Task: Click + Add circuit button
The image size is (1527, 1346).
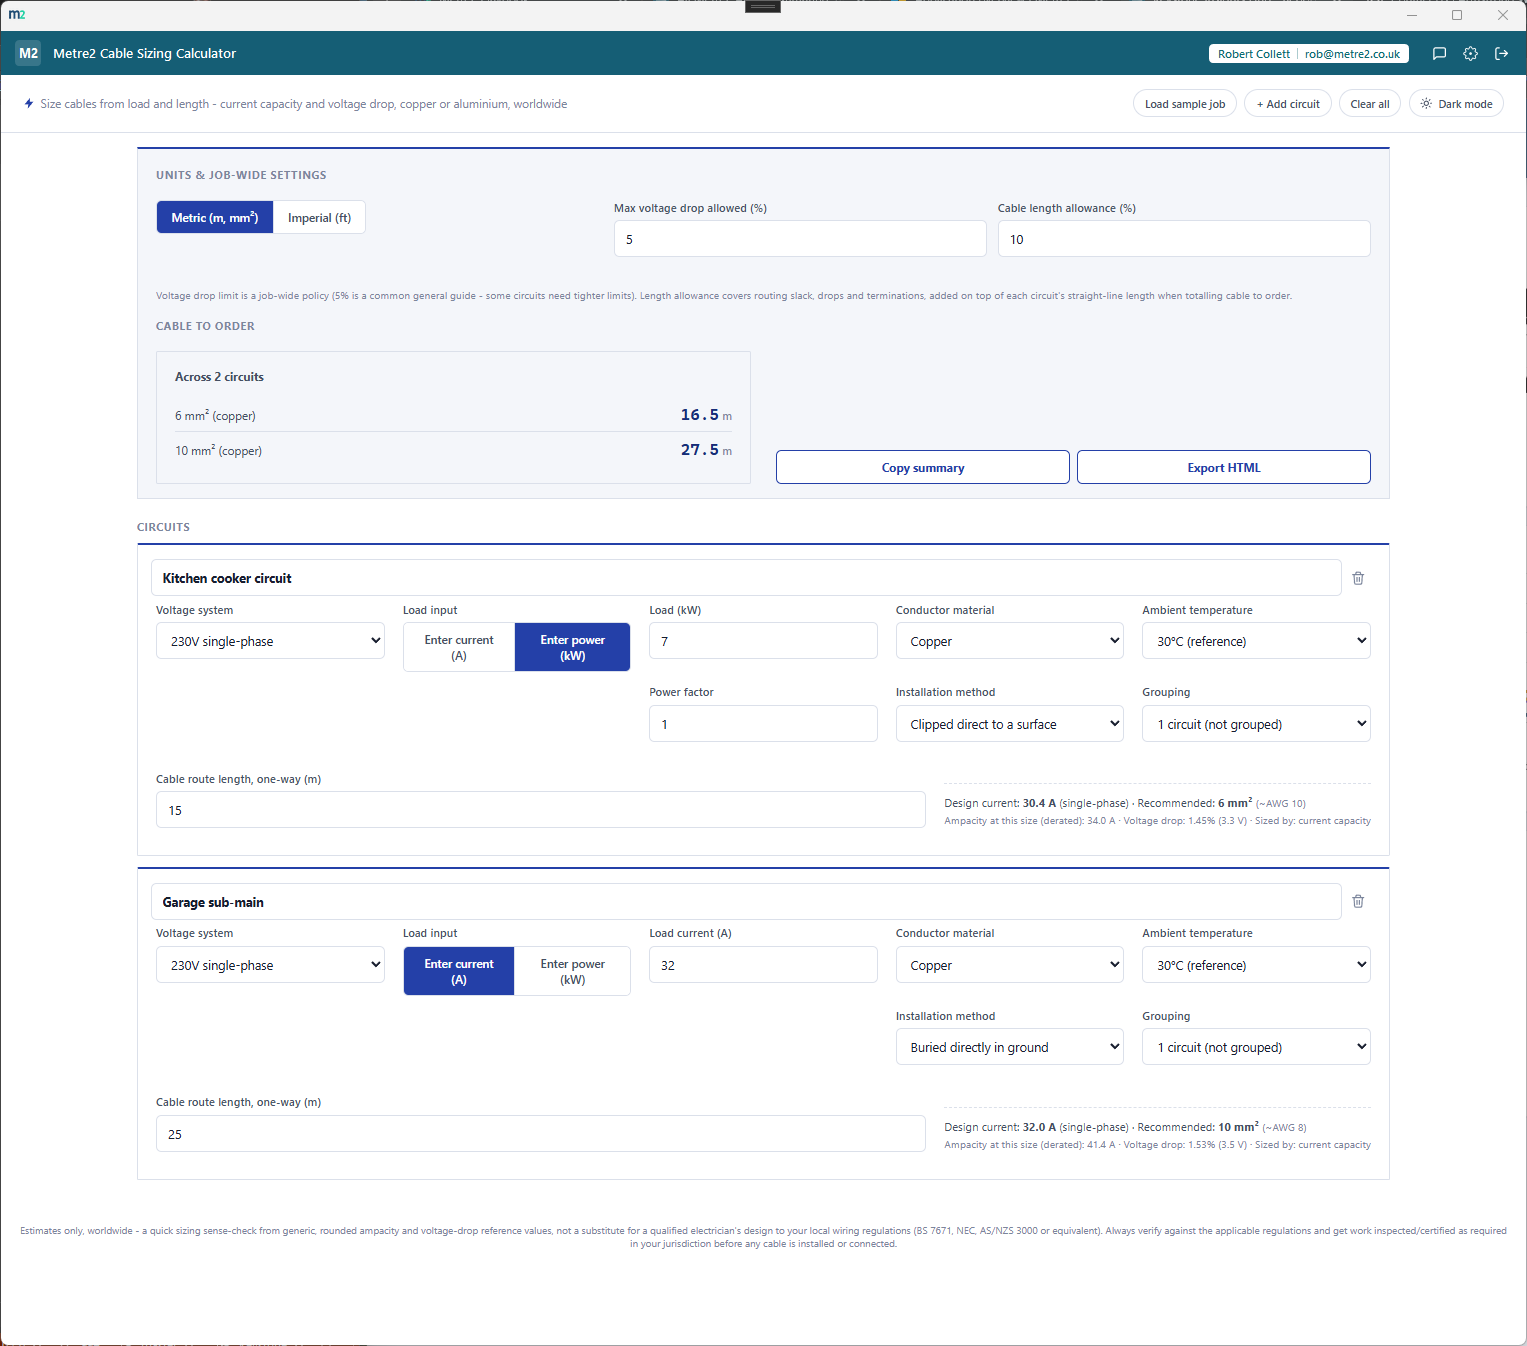Action: (x=1288, y=104)
